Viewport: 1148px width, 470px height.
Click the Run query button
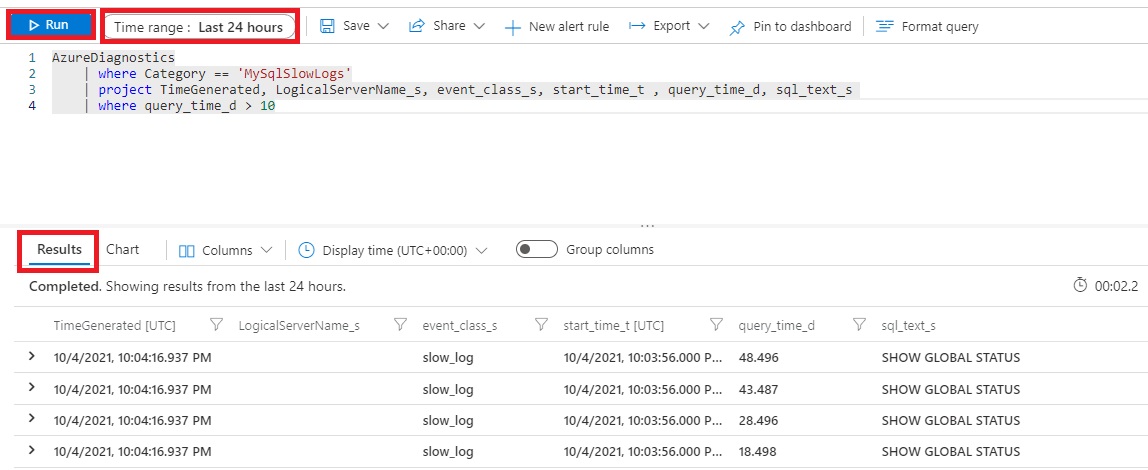click(50, 25)
